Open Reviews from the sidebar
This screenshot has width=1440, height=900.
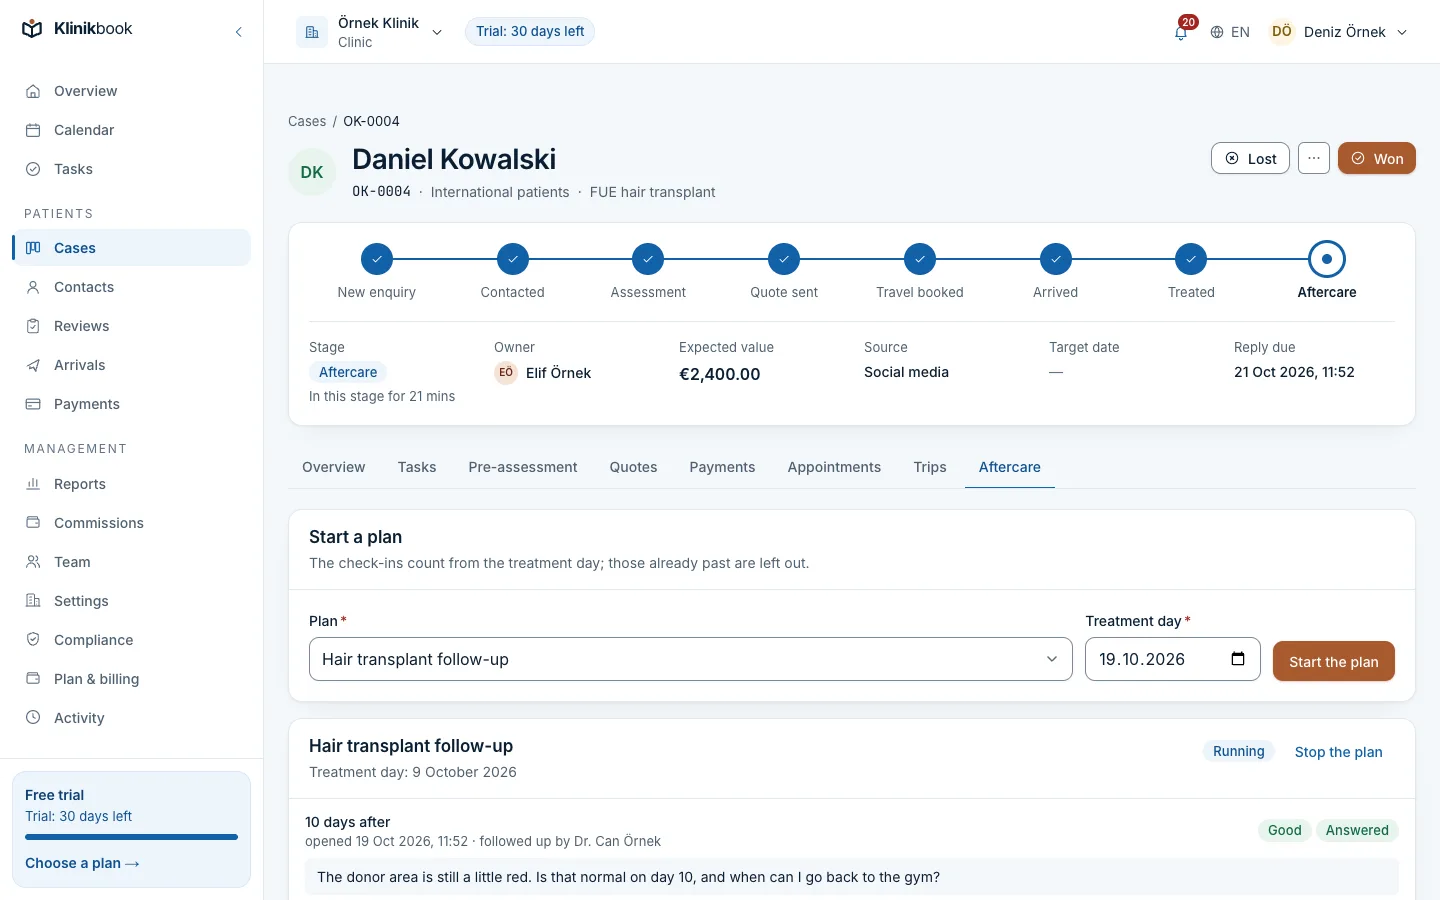tap(131, 326)
